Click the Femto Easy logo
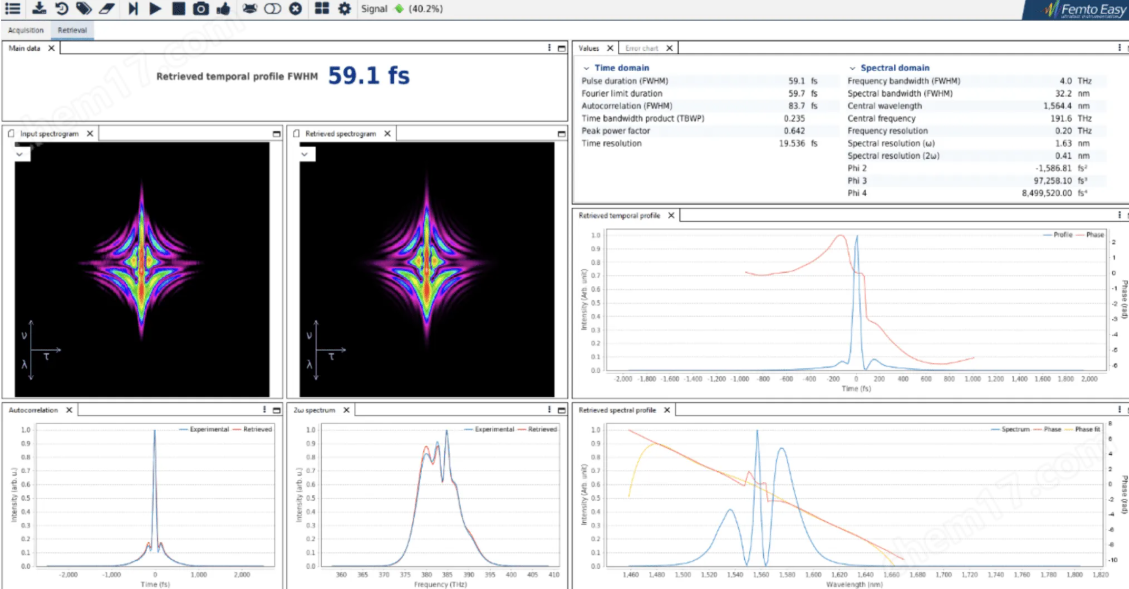Screen dimensions: 1129x589 coord(1084,9)
